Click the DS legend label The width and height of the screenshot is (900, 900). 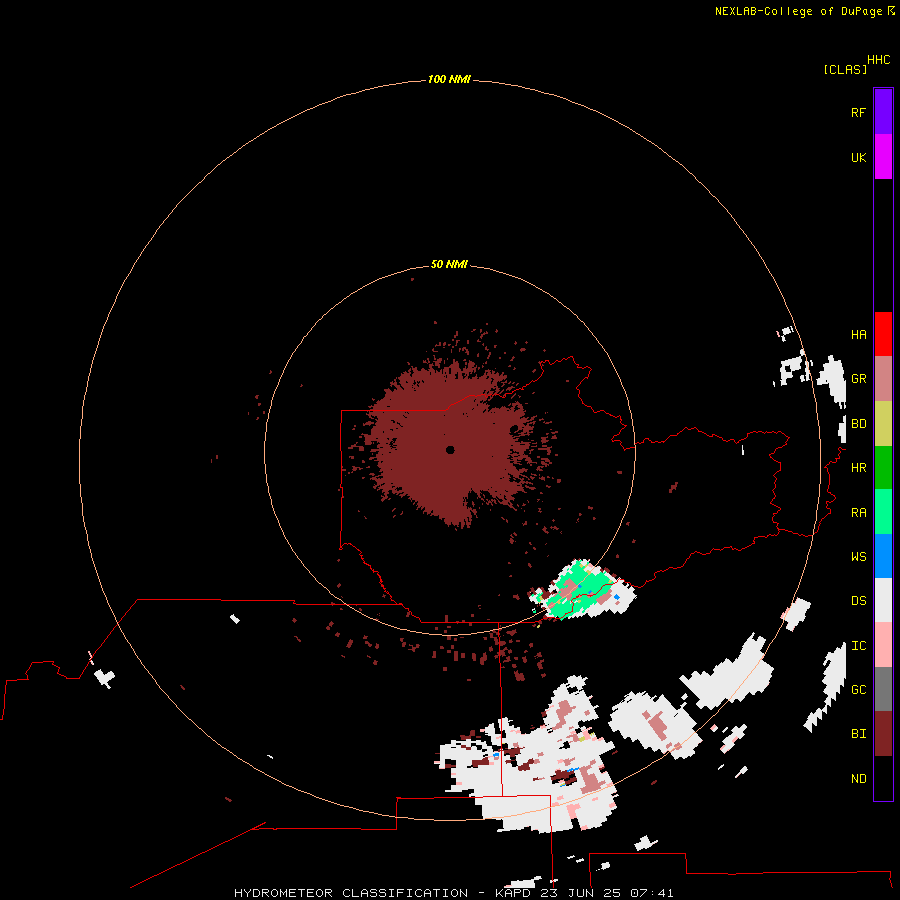point(858,600)
